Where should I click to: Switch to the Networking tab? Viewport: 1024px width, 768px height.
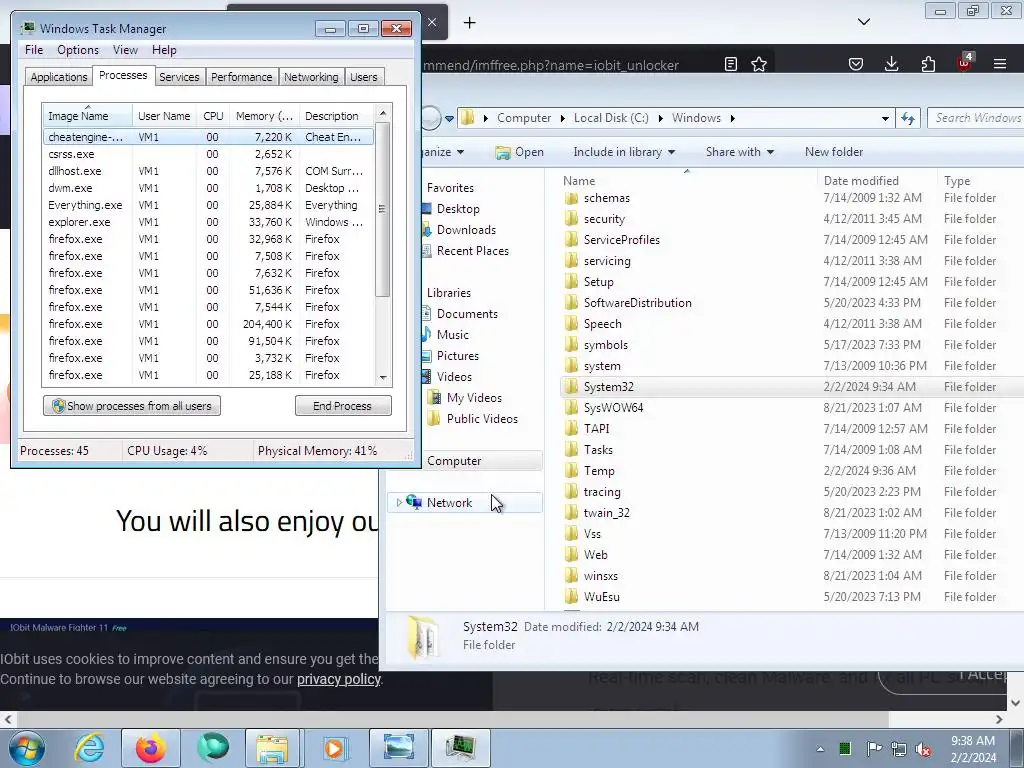click(311, 77)
